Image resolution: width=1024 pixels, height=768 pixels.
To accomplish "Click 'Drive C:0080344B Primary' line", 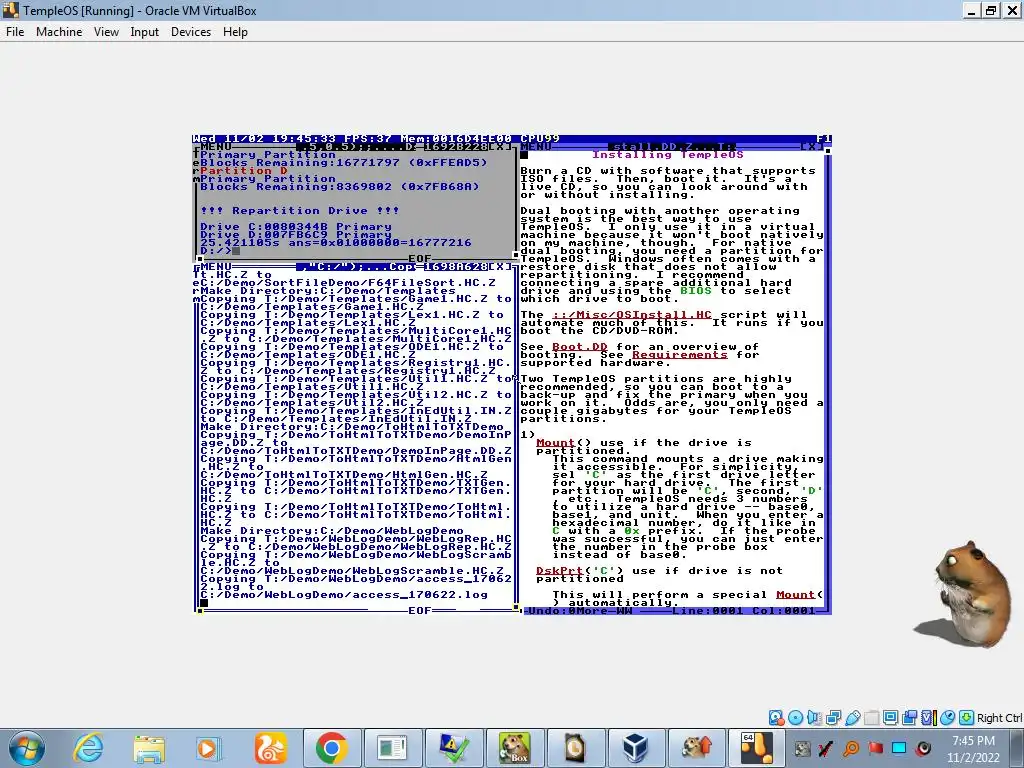I will point(296,227).
